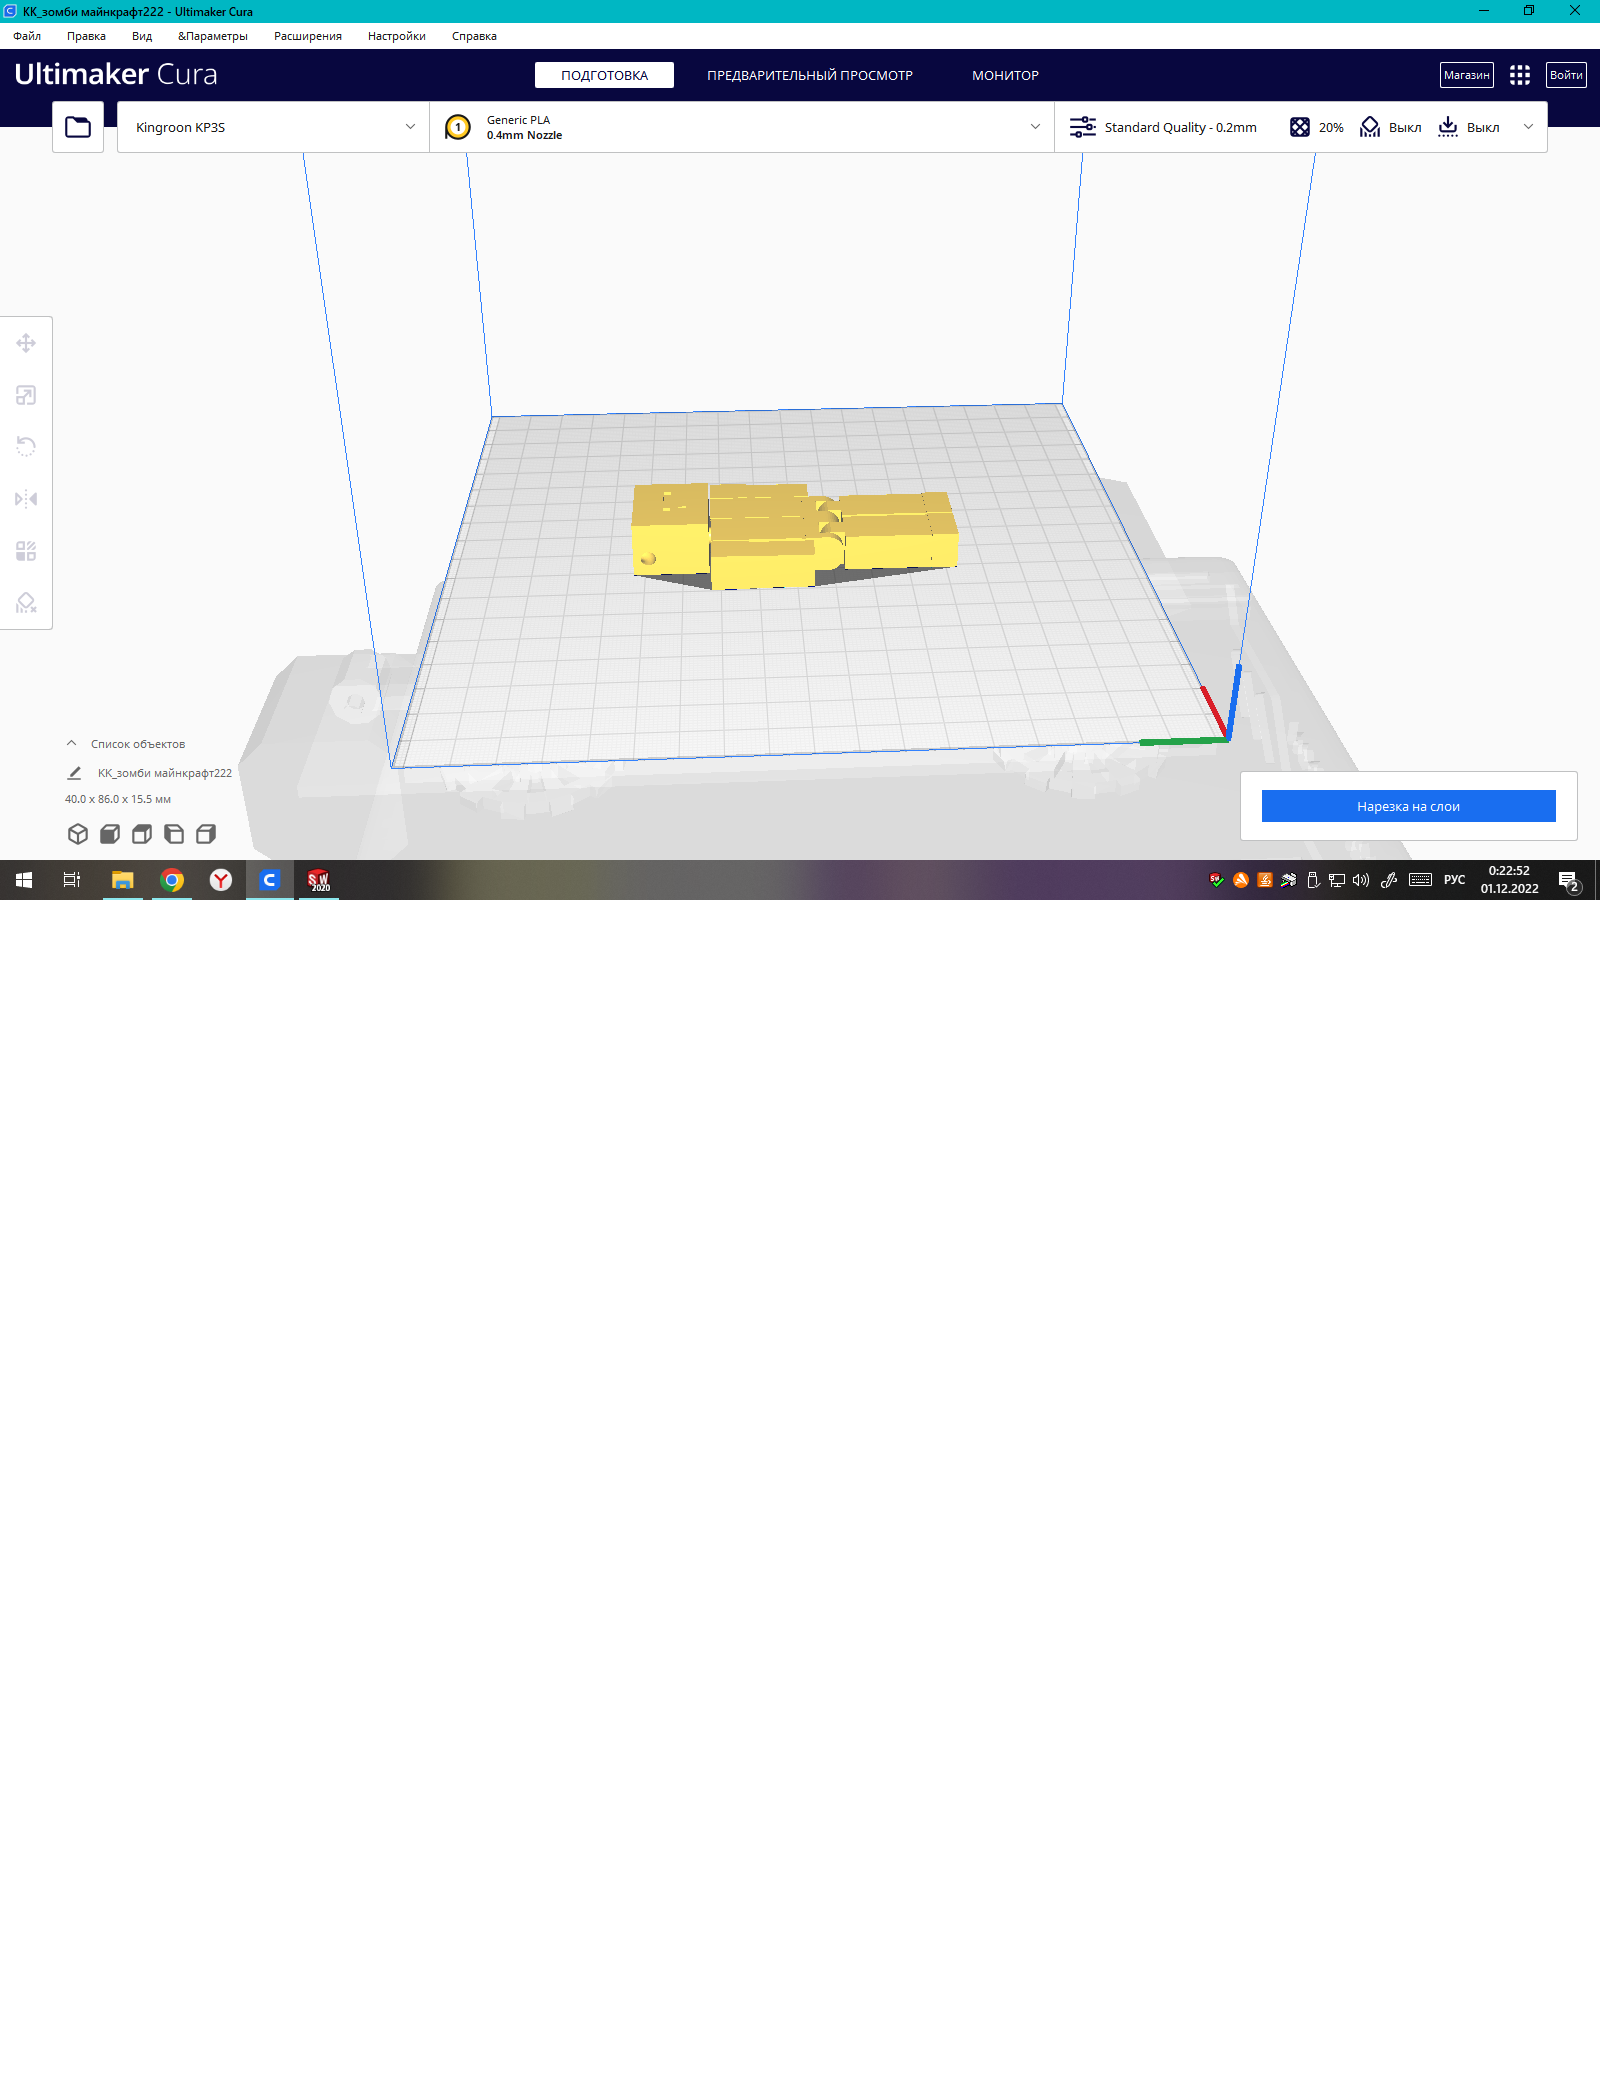Open the Вид menu
The image size is (1600, 2081).
point(142,36)
